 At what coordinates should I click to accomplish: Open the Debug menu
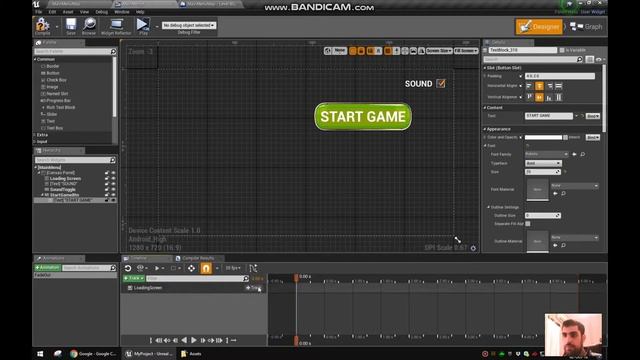101,12
